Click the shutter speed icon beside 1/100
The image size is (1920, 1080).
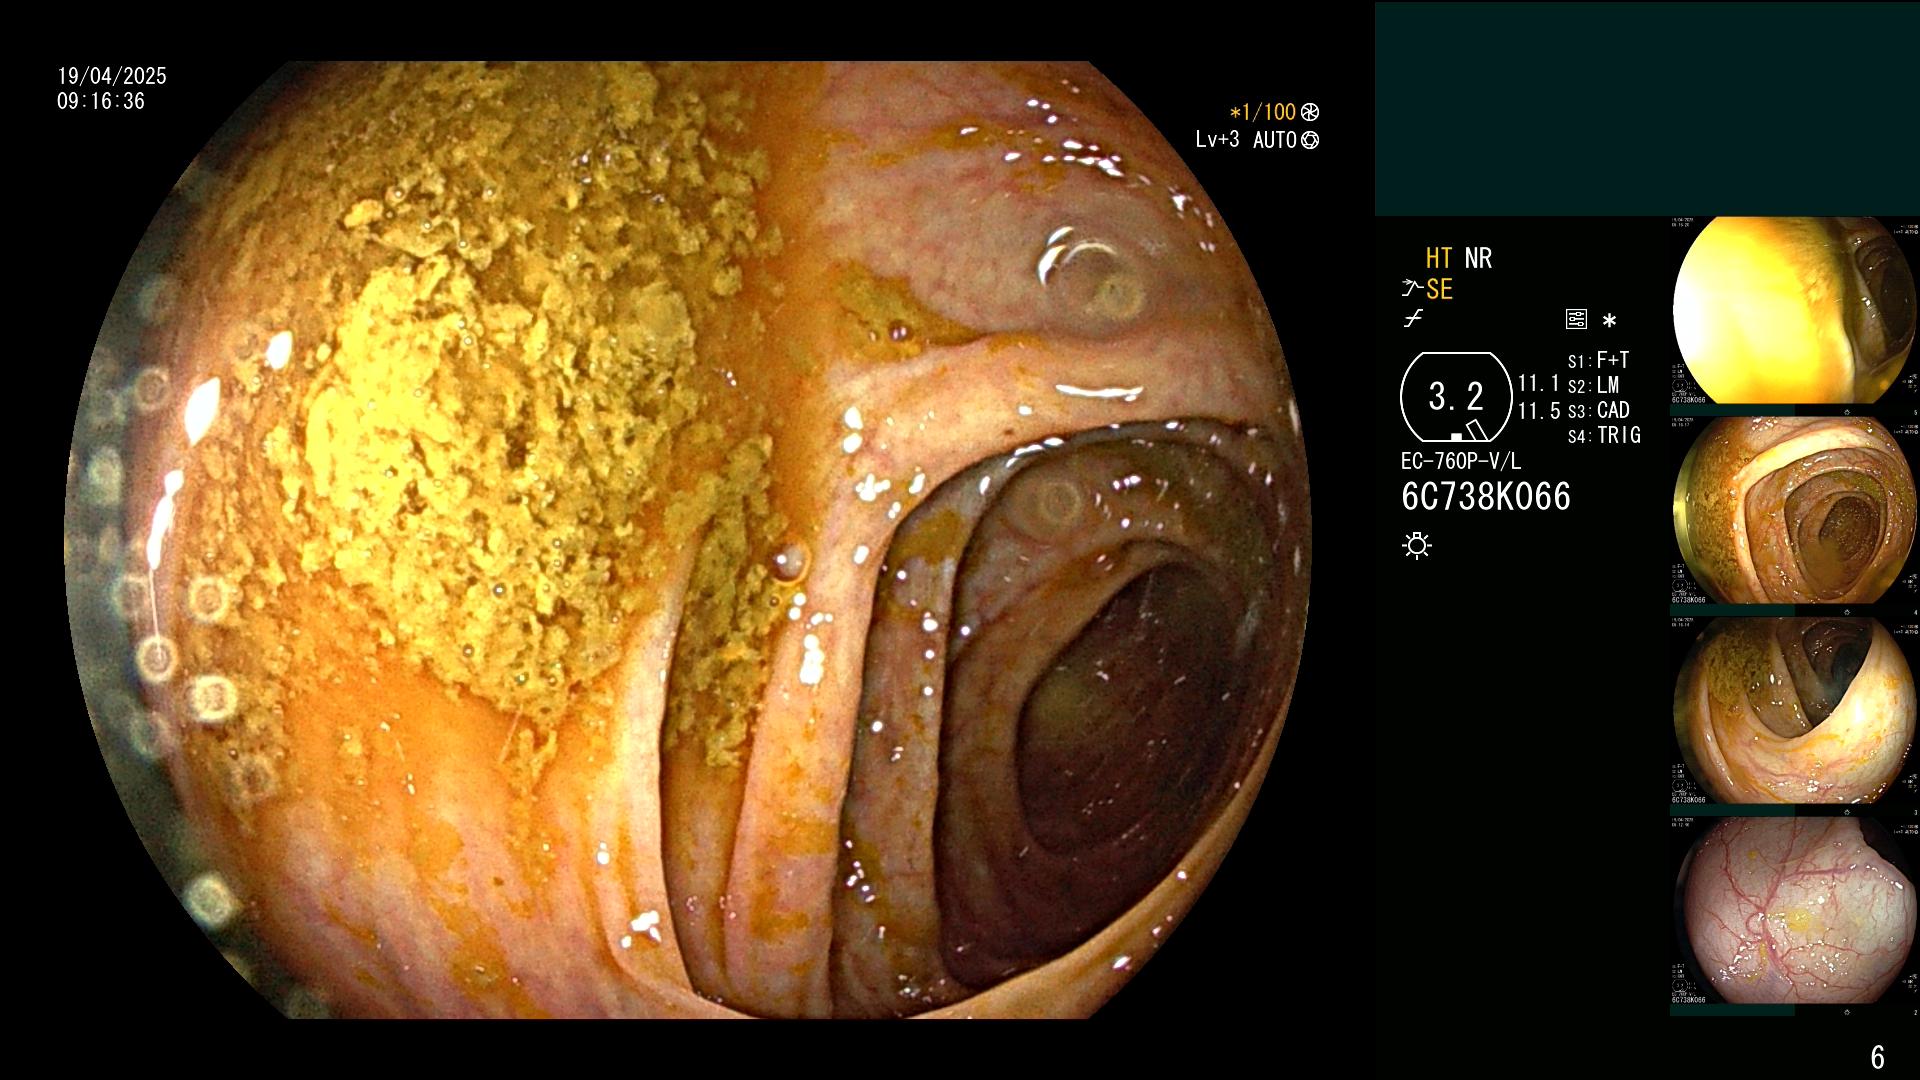(x=1310, y=112)
